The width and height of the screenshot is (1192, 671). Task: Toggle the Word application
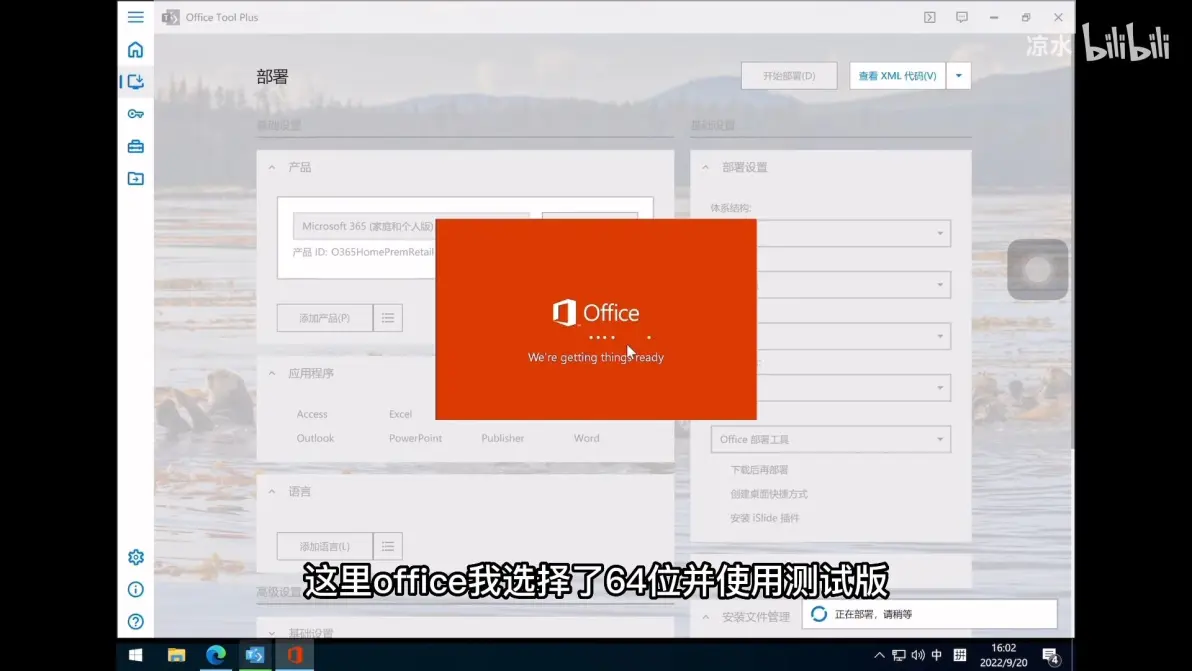[587, 438]
